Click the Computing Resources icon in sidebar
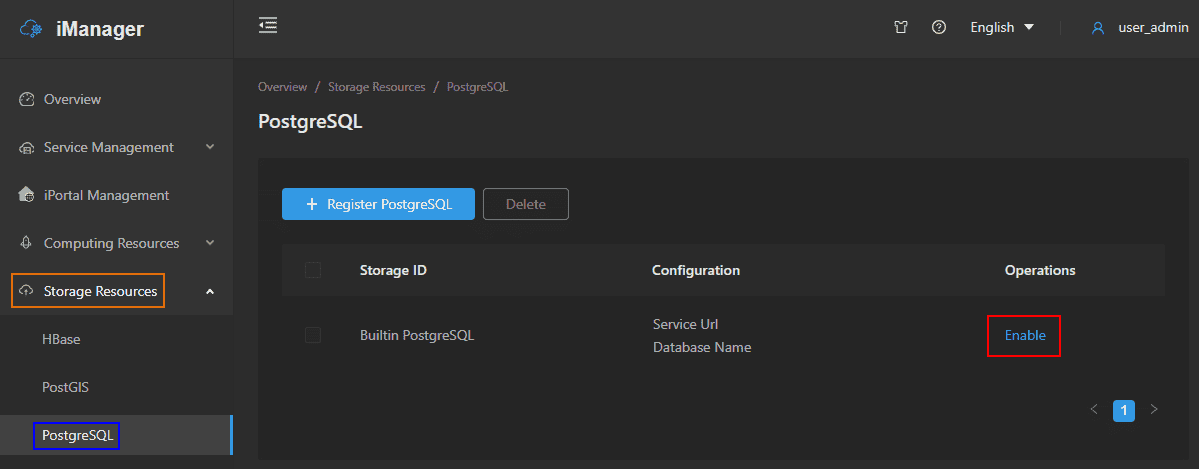This screenshot has width=1199, height=469. point(27,243)
